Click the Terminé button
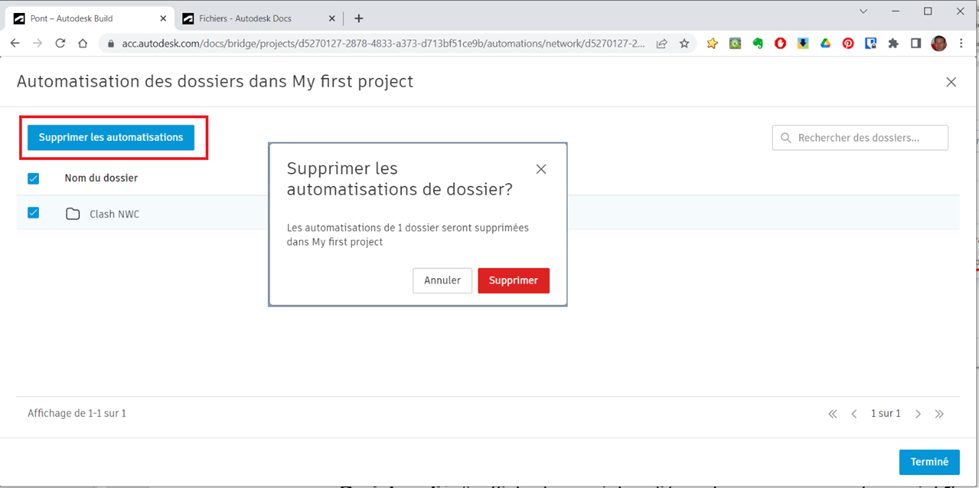The height and width of the screenshot is (488, 979). coord(929,462)
